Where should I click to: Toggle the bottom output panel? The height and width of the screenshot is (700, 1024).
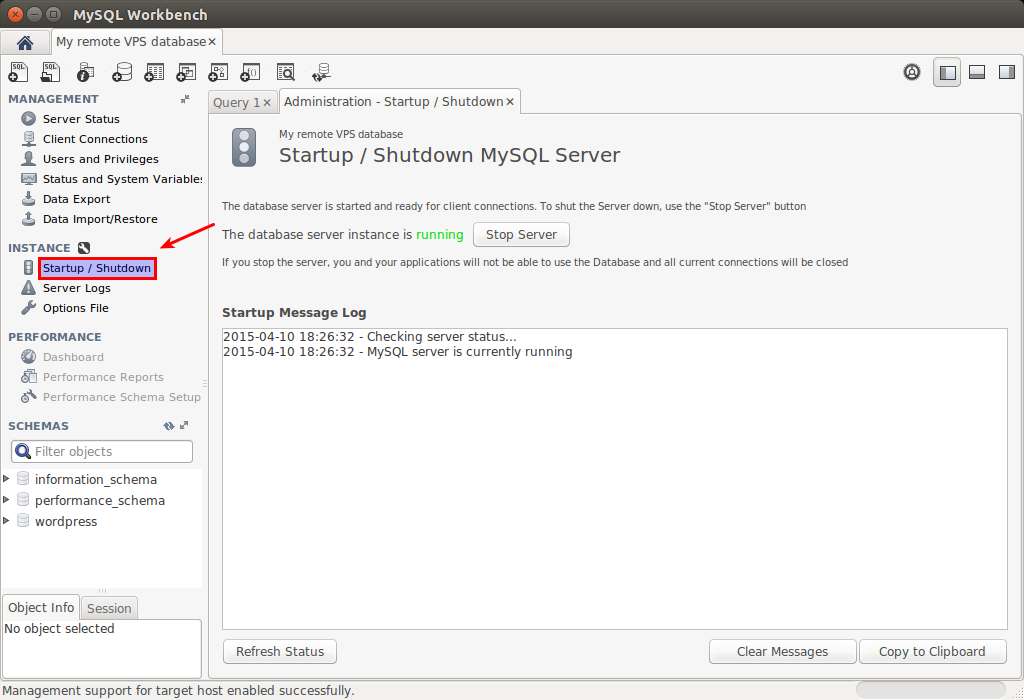tap(977, 72)
